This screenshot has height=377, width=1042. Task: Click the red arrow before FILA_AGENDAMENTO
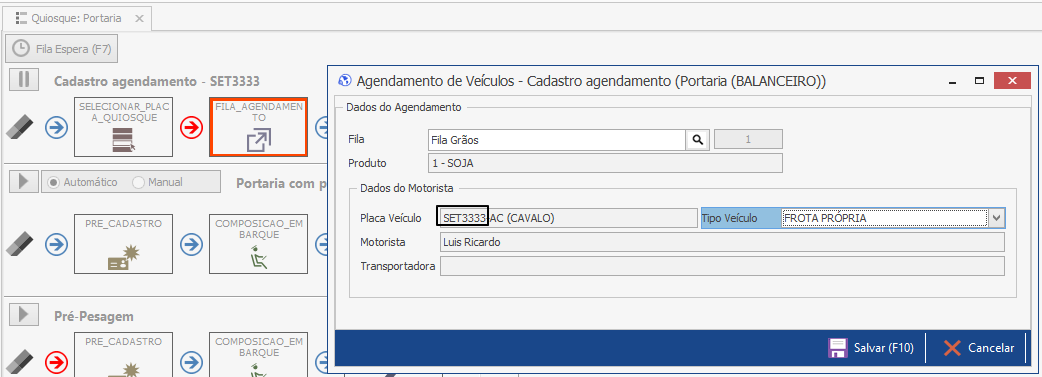[192, 127]
